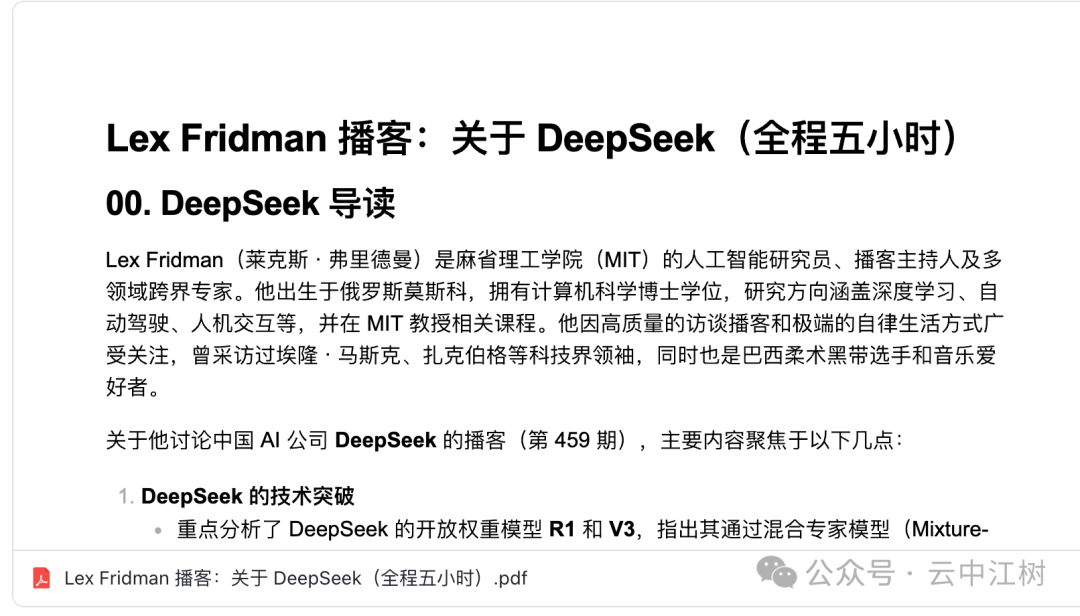Click the WeChat logo in the watermark
Screen dimensions: 1080x616
[777, 573]
